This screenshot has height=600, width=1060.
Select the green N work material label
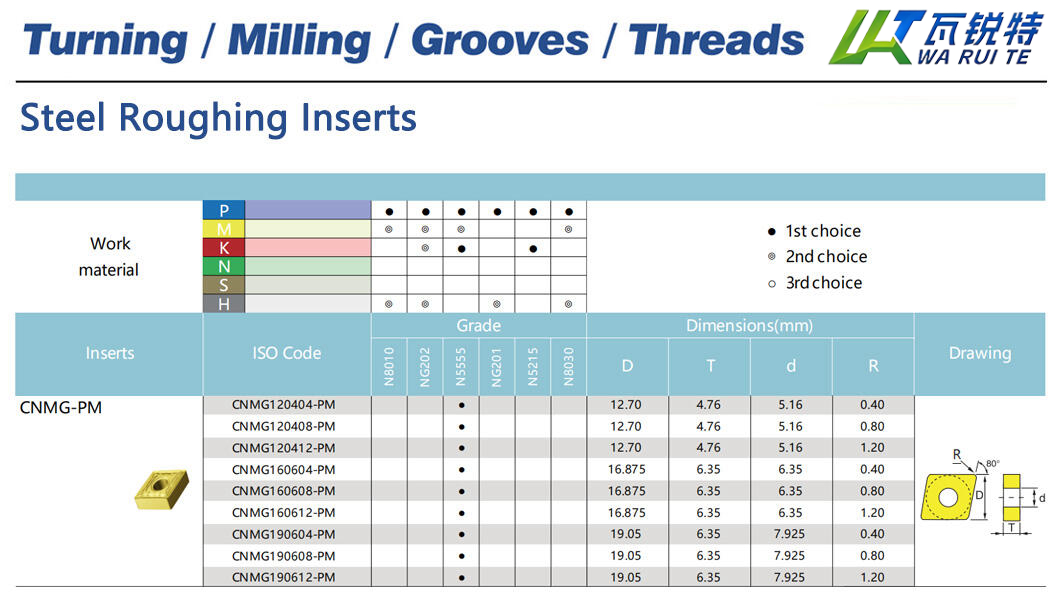(x=224, y=267)
